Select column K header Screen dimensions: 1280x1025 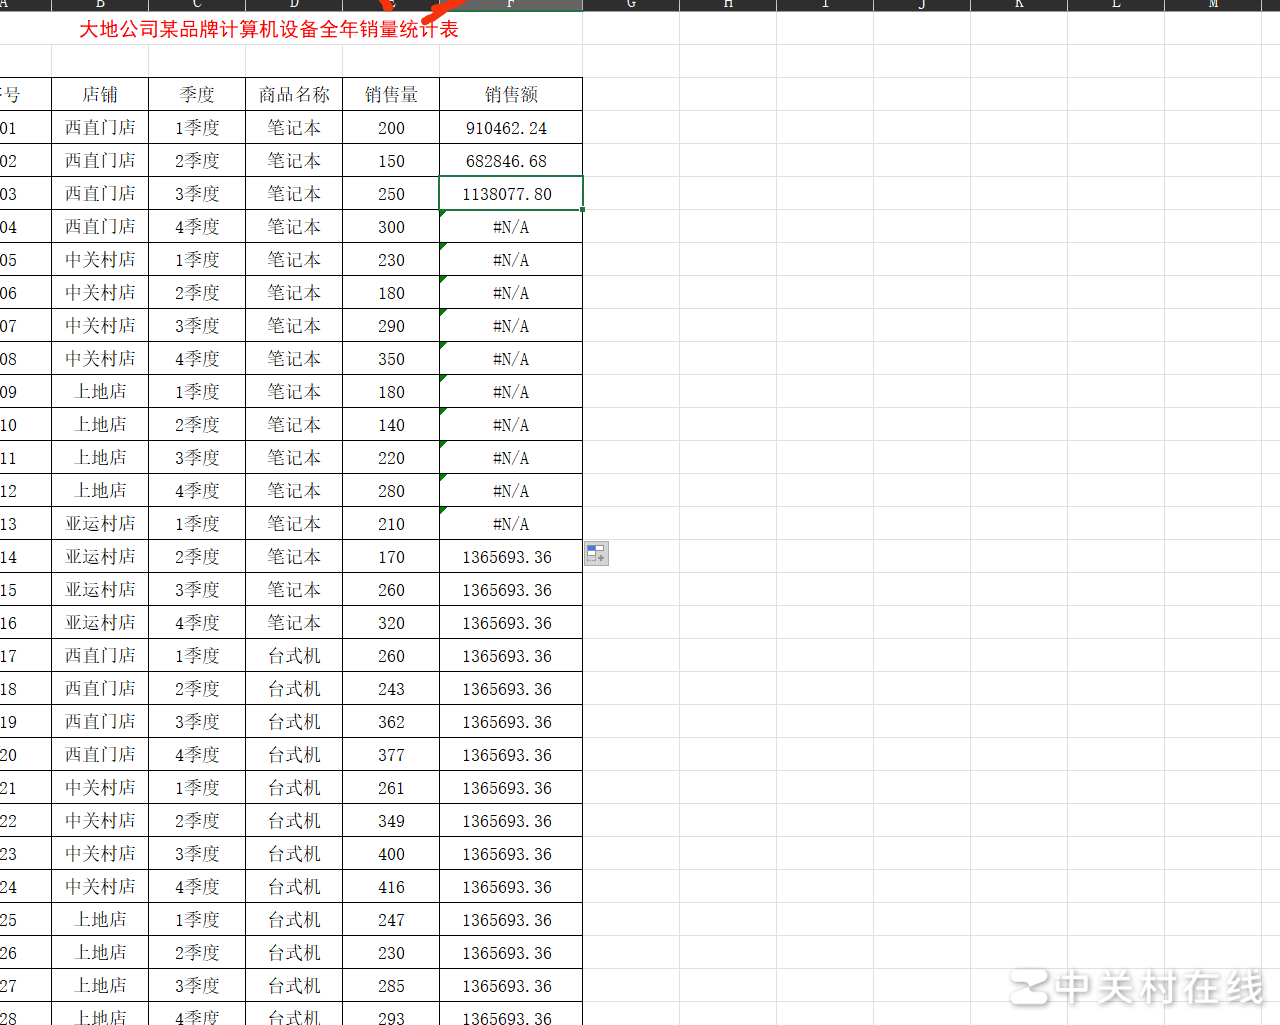[x=1019, y=5]
